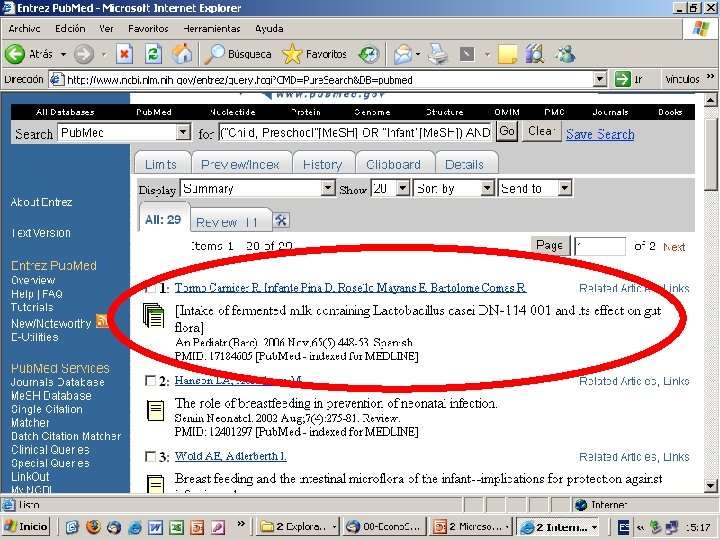Open document icon for result 3
The image size is (720, 540).
[155, 484]
